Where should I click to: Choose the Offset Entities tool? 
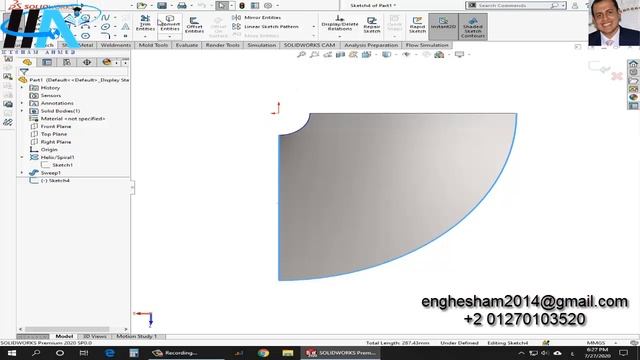194,25
